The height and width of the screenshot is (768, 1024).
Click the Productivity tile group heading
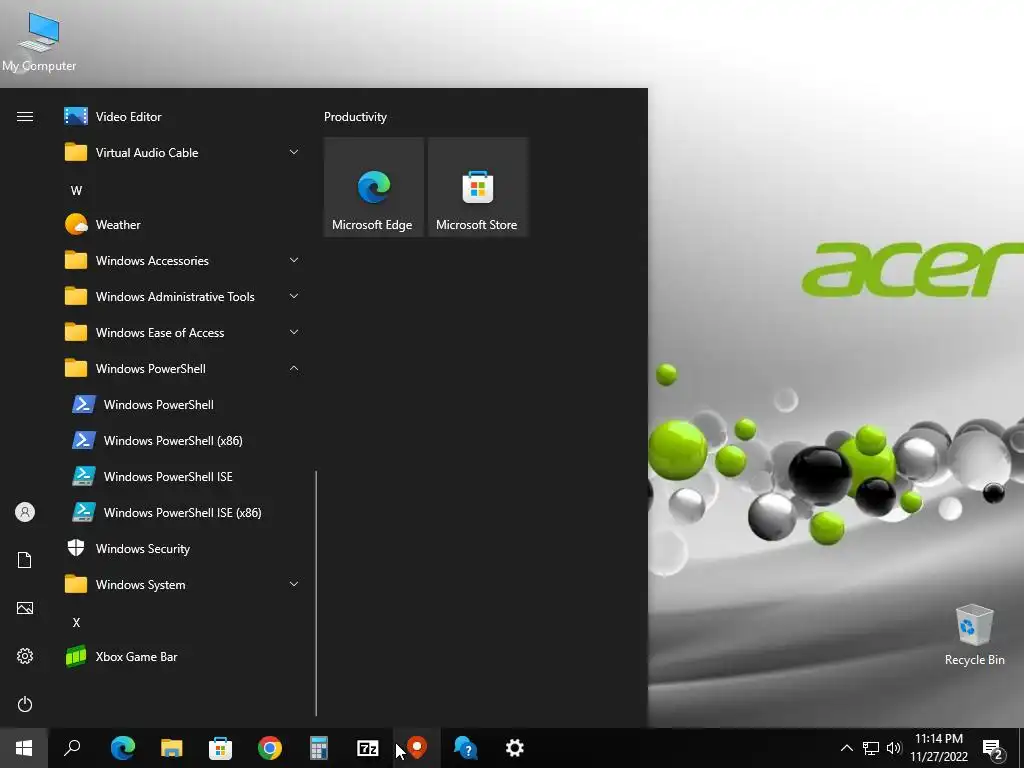(x=355, y=117)
